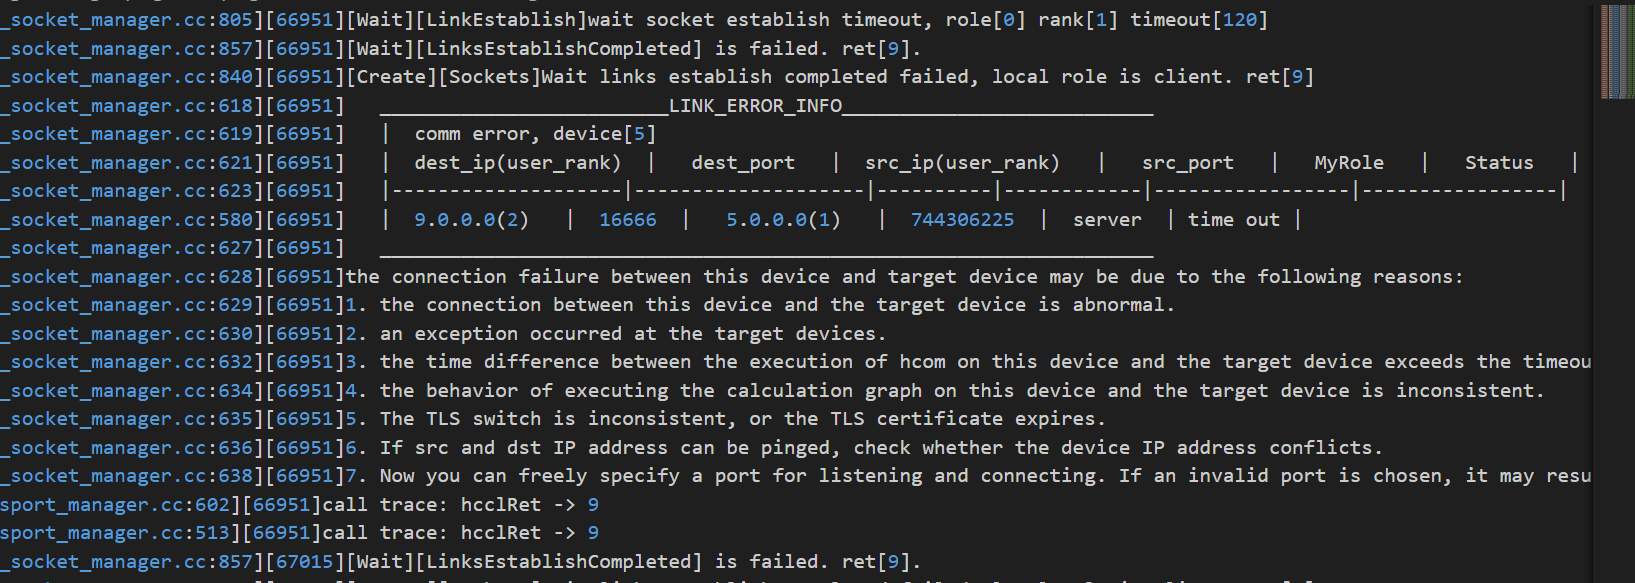The height and width of the screenshot is (583, 1635).
Task: Click the dest port value 16666
Action: [x=628, y=220]
